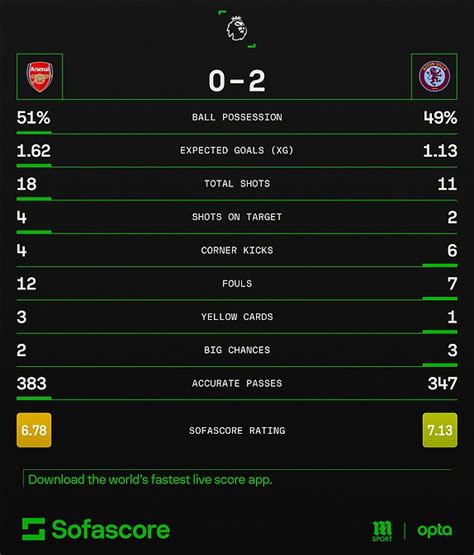Click Aston Villa's 7.13 rating badge

[440, 430]
